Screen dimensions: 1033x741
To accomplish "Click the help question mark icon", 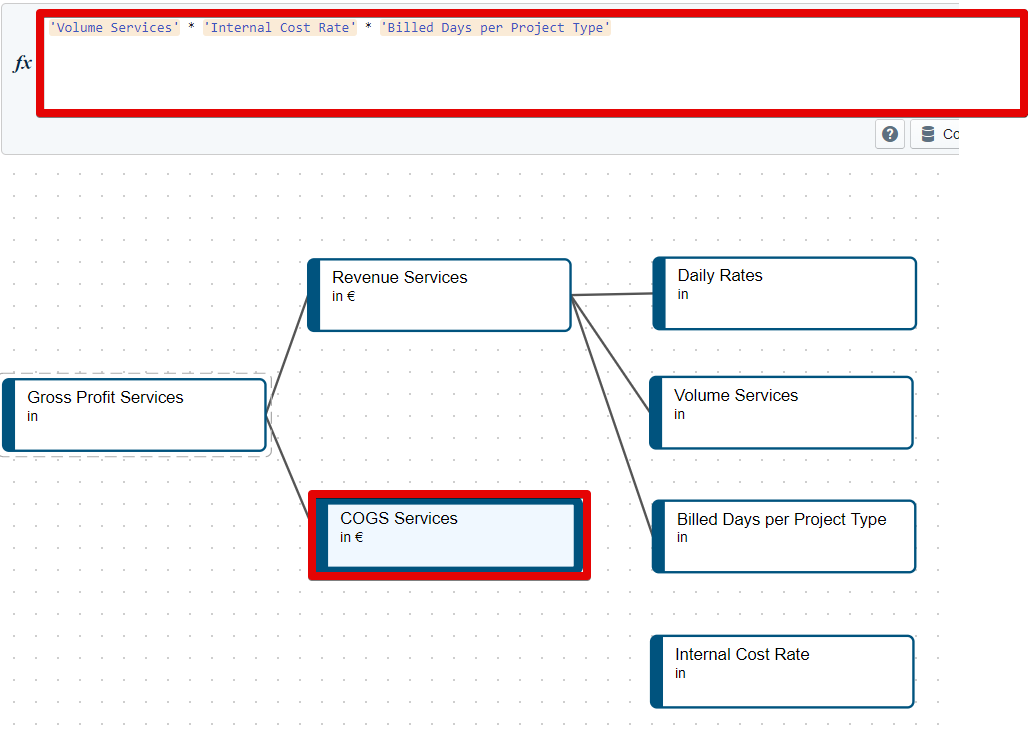I will click(890, 134).
